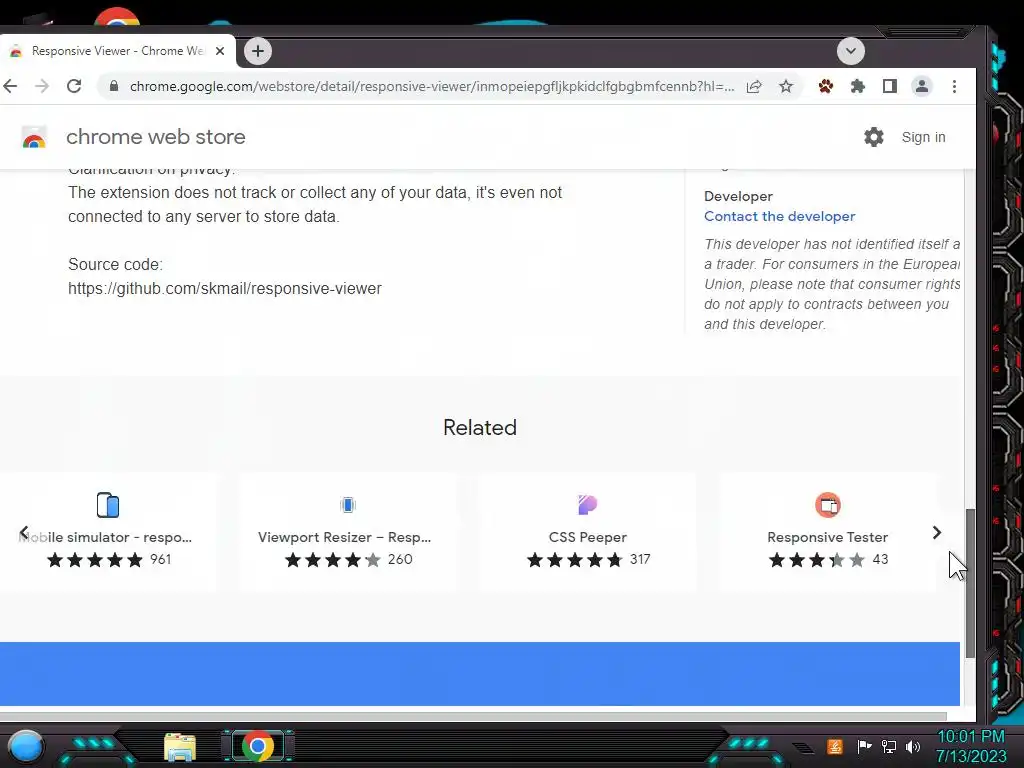Image resolution: width=1024 pixels, height=768 pixels.
Task: Open a new tab with plus button
Action: (258, 51)
